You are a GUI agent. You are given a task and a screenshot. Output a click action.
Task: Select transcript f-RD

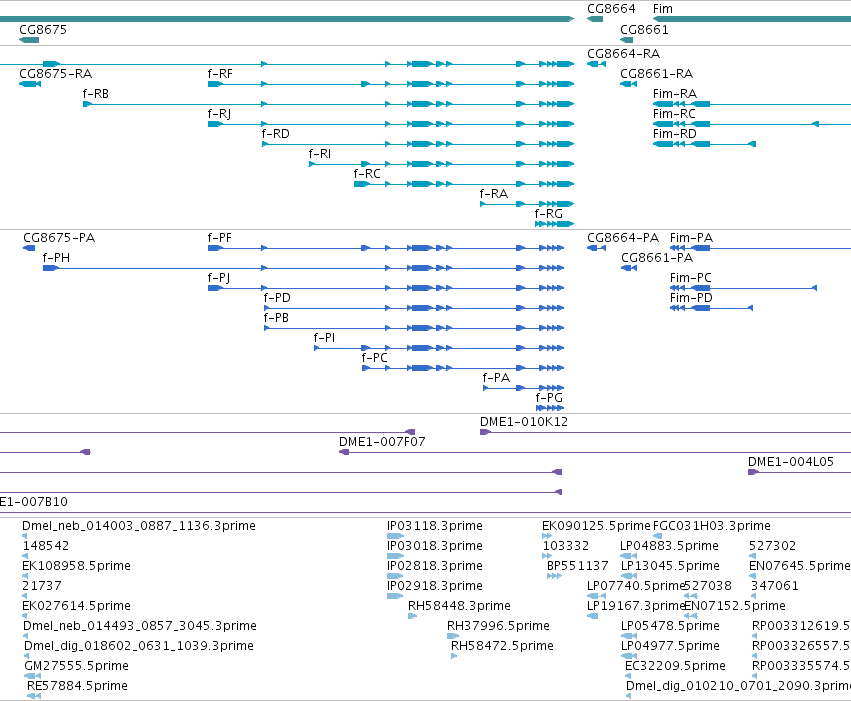(276, 134)
